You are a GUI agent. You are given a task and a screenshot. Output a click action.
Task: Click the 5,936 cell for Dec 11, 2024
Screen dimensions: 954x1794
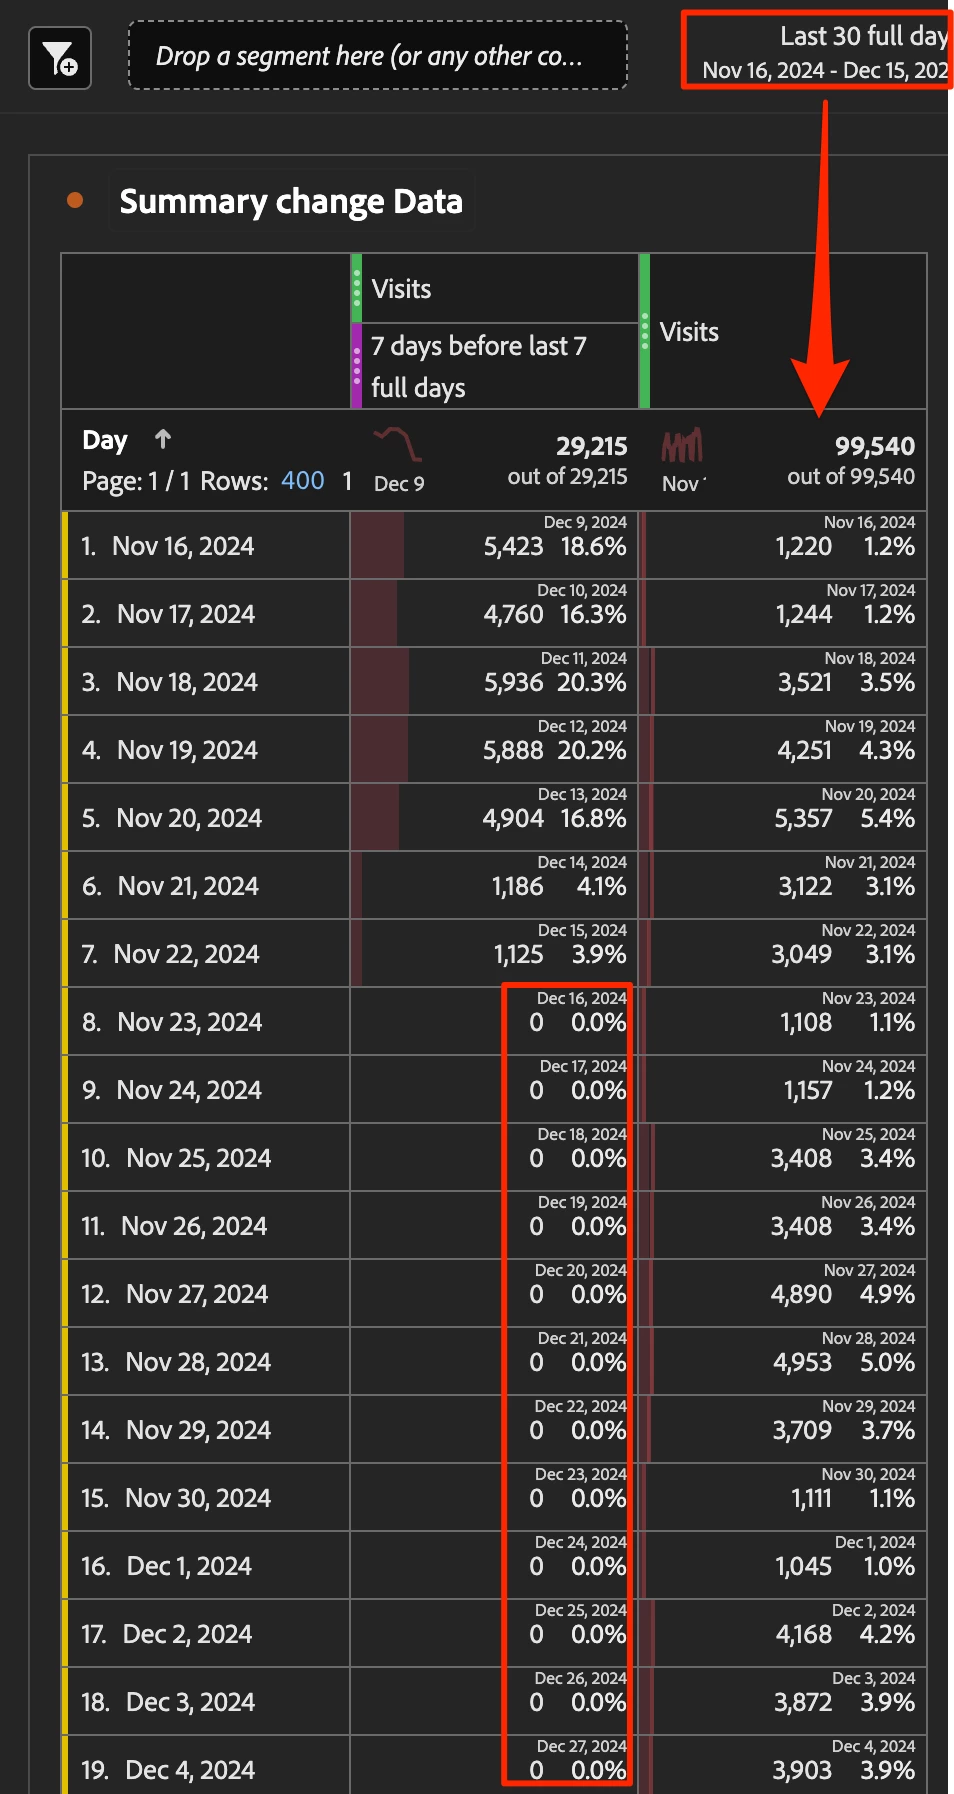[x=494, y=682]
